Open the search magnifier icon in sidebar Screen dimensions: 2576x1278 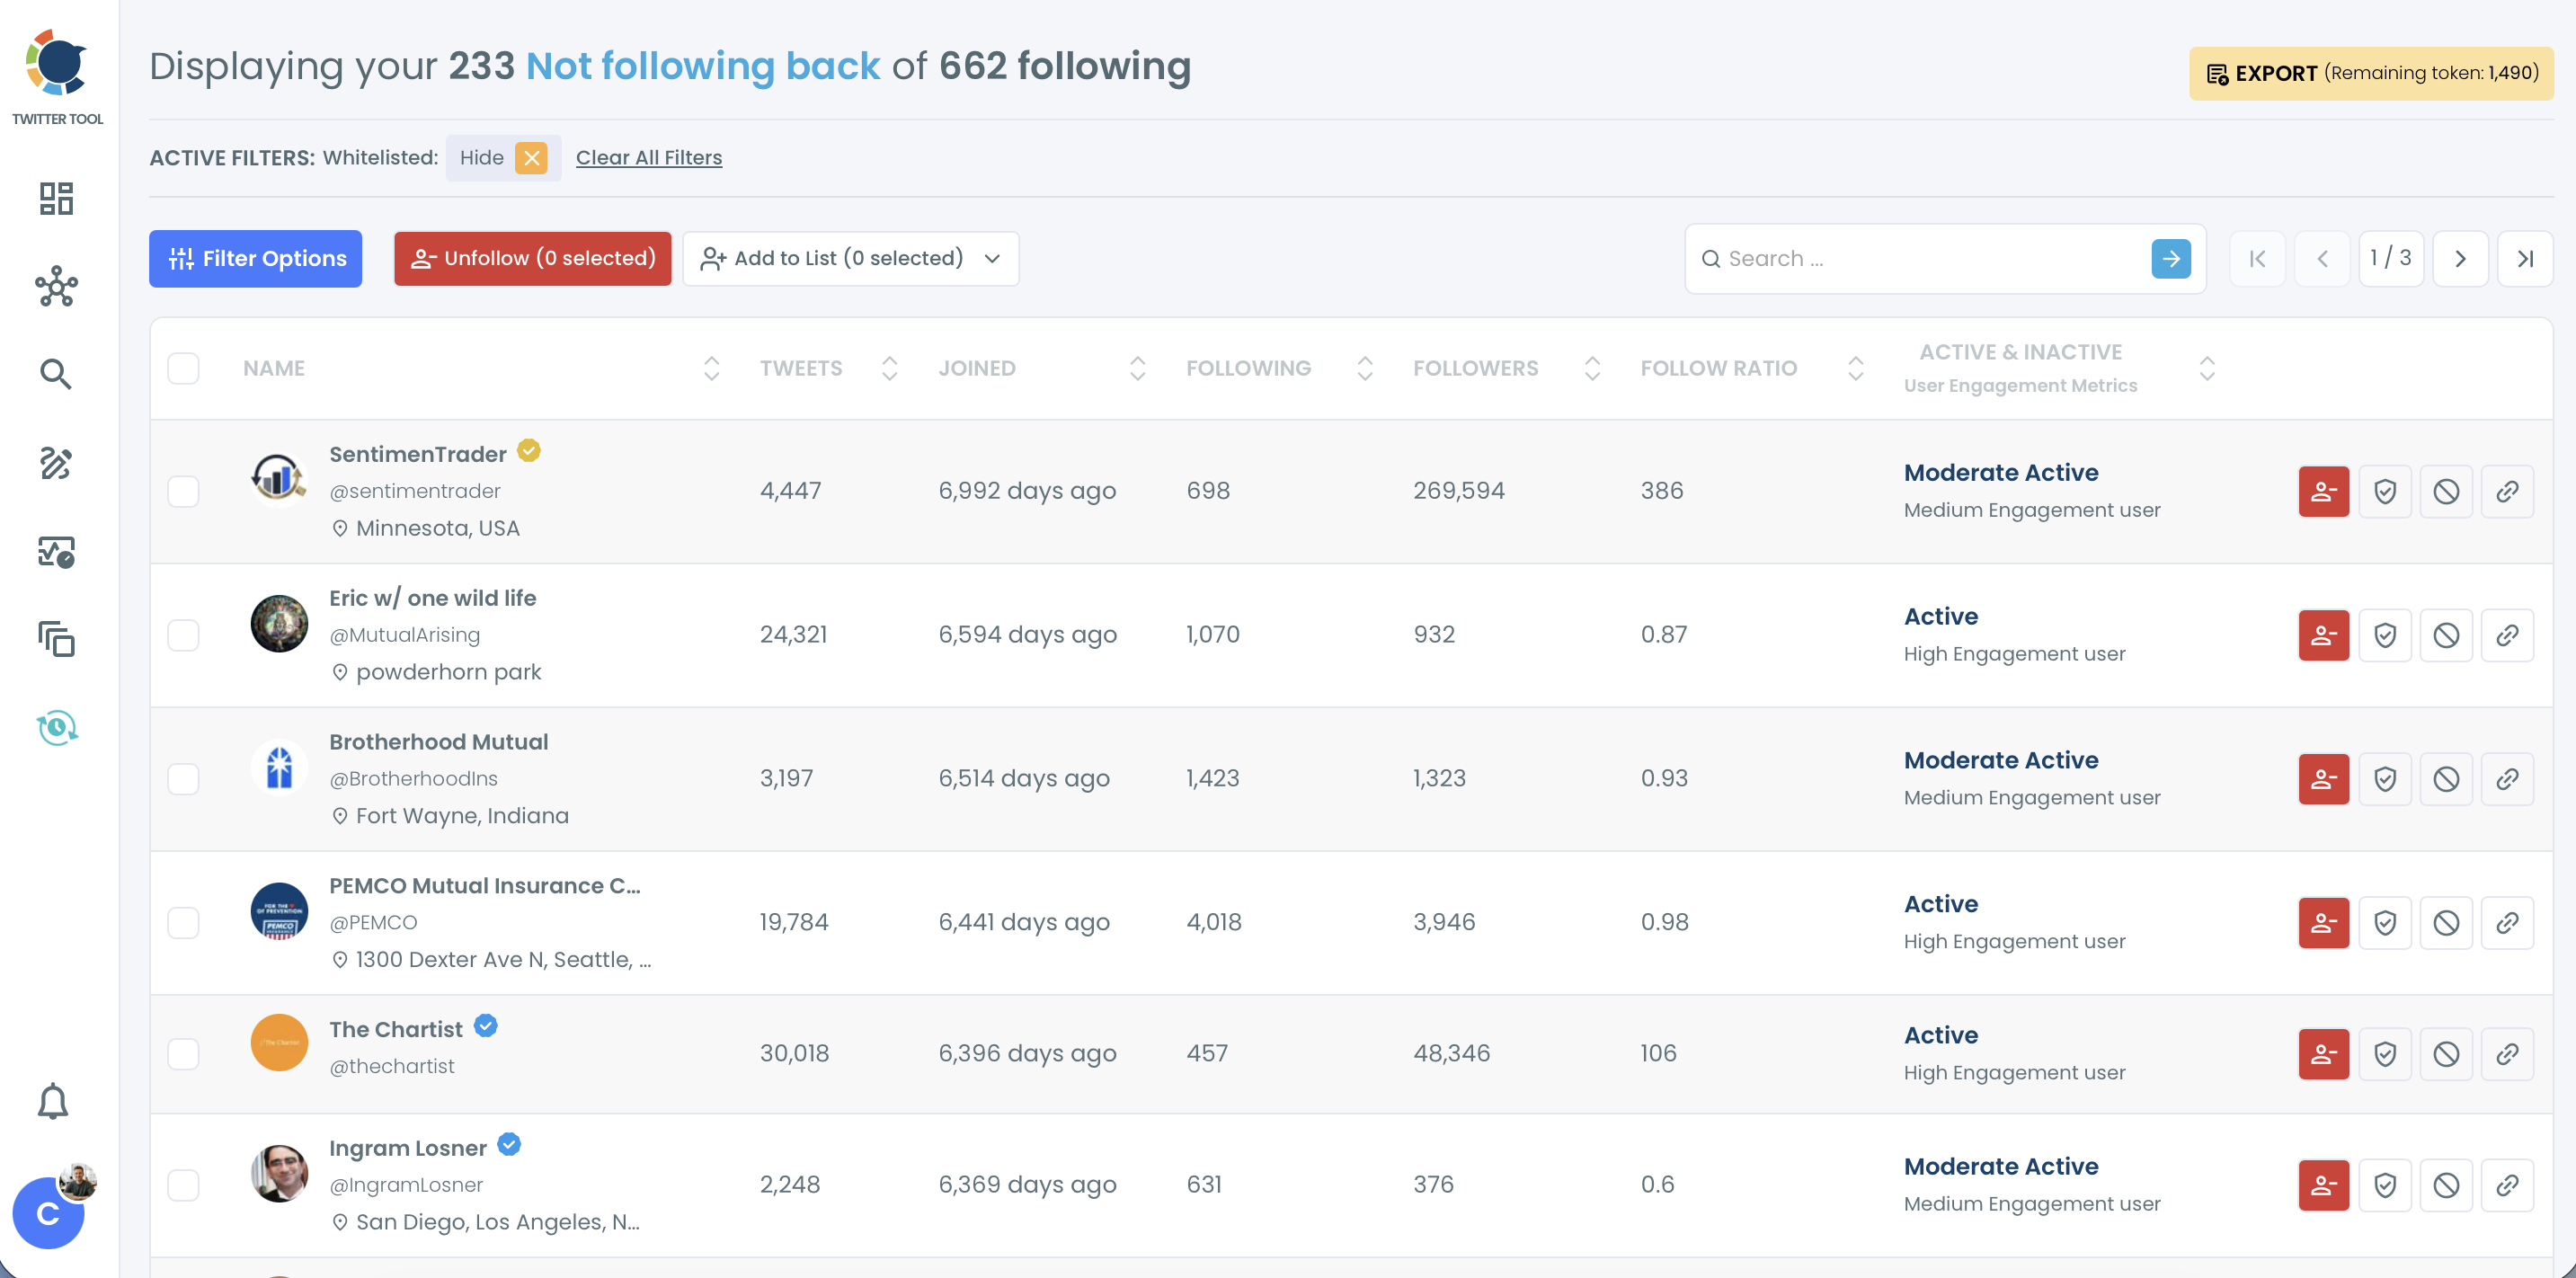tap(56, 374)
